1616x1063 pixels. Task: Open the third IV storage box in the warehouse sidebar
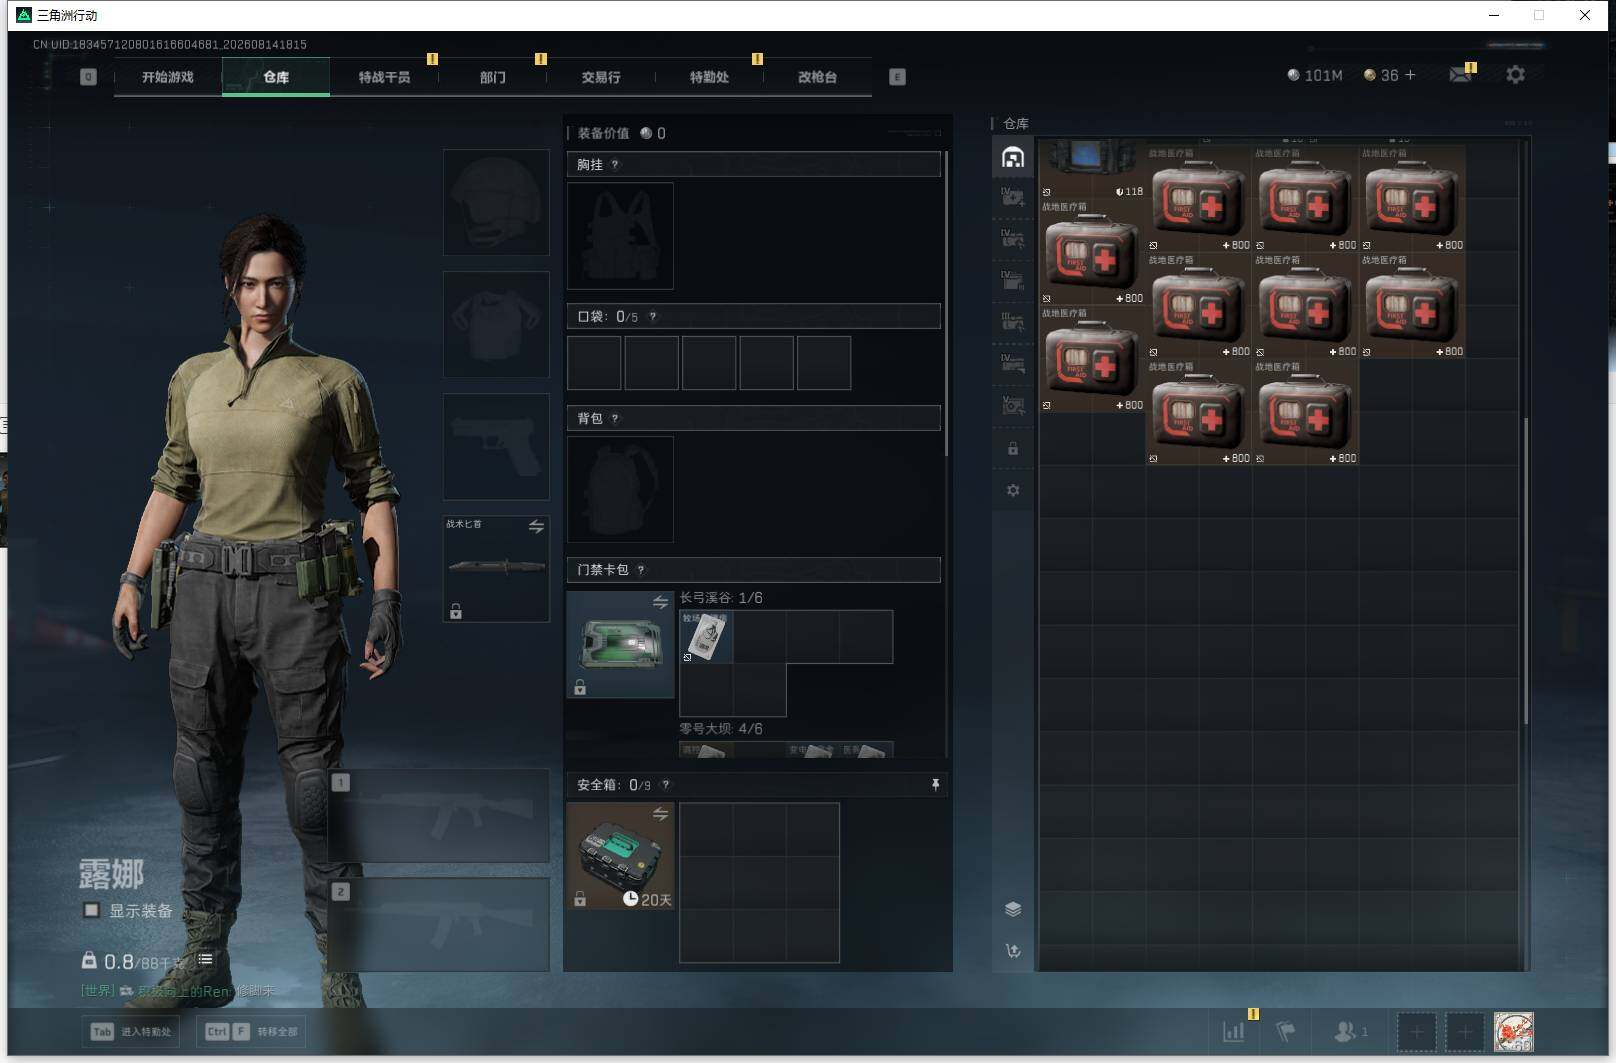(1013, 280)
